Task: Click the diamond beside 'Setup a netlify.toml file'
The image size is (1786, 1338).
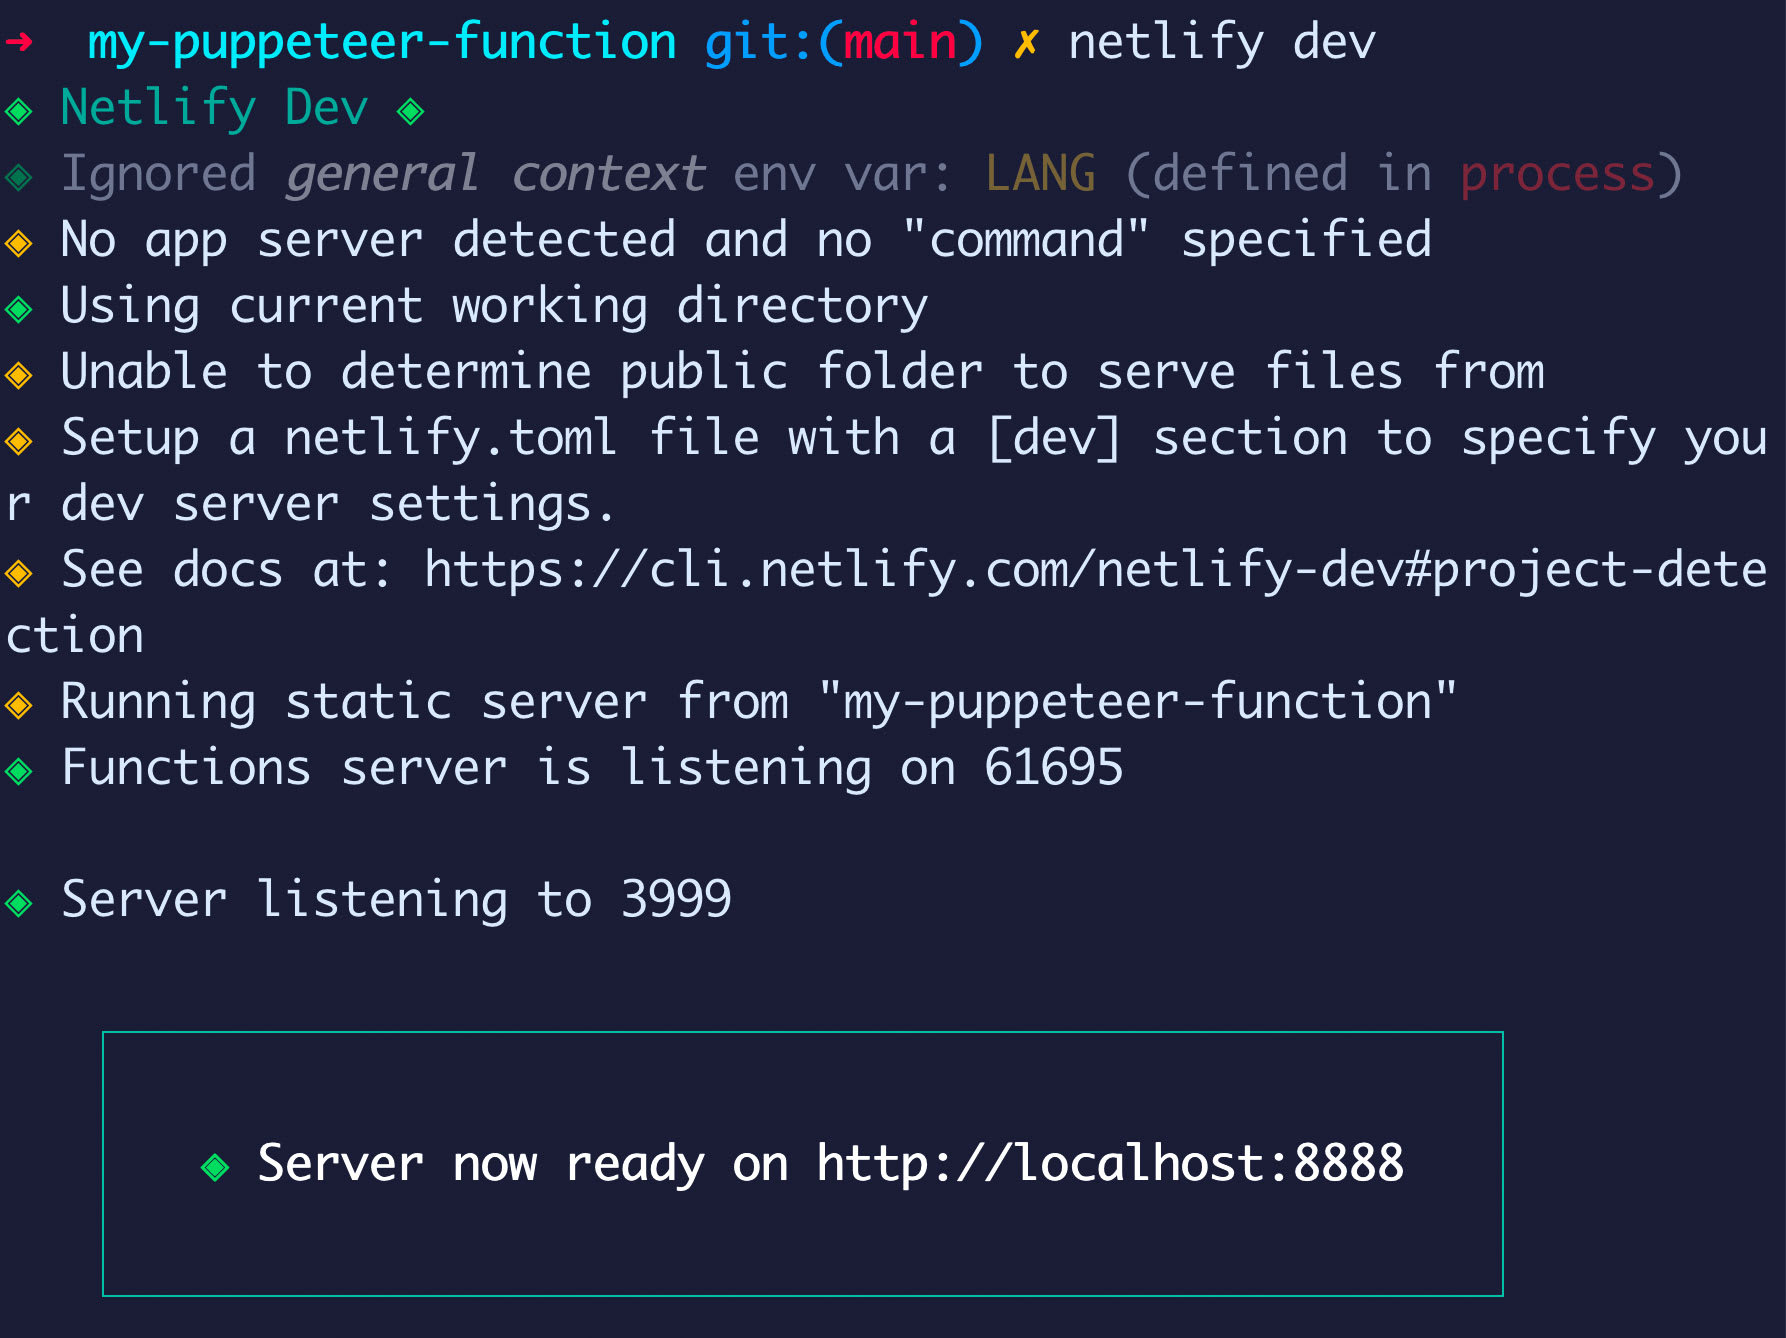Action: [19, 440]
